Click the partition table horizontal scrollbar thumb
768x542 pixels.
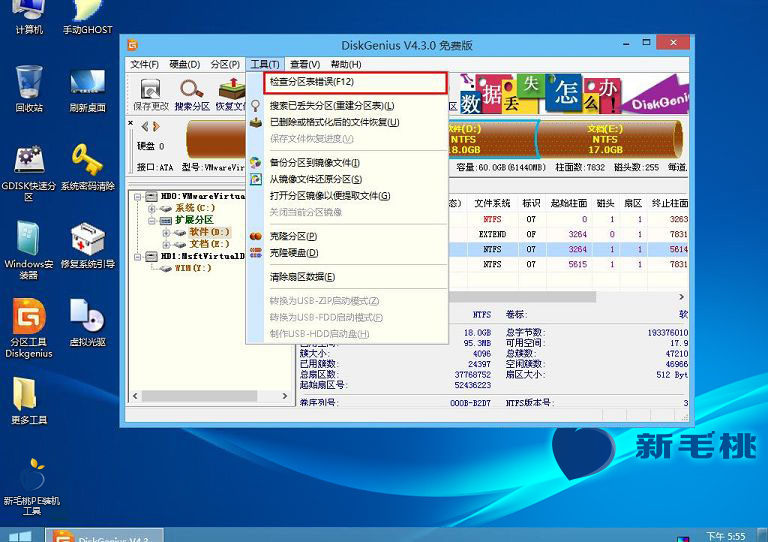coord(522,297)
